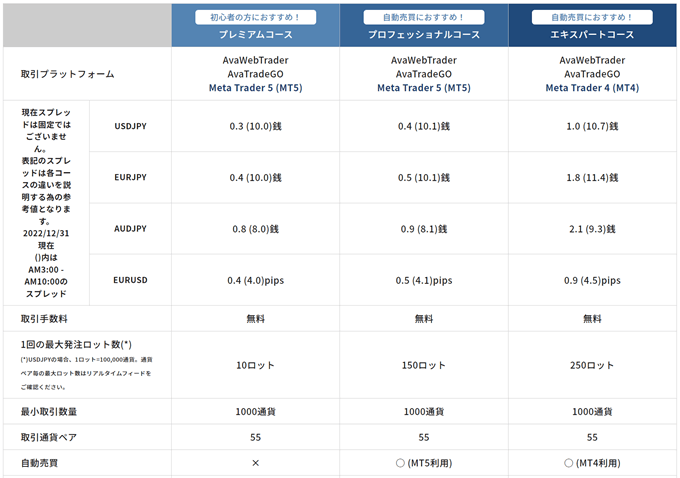The width and height of the screenshot is (680, 478).
Task: Select EURUSD spread 0.5 (4.1)pips
Action: [424, 280]
